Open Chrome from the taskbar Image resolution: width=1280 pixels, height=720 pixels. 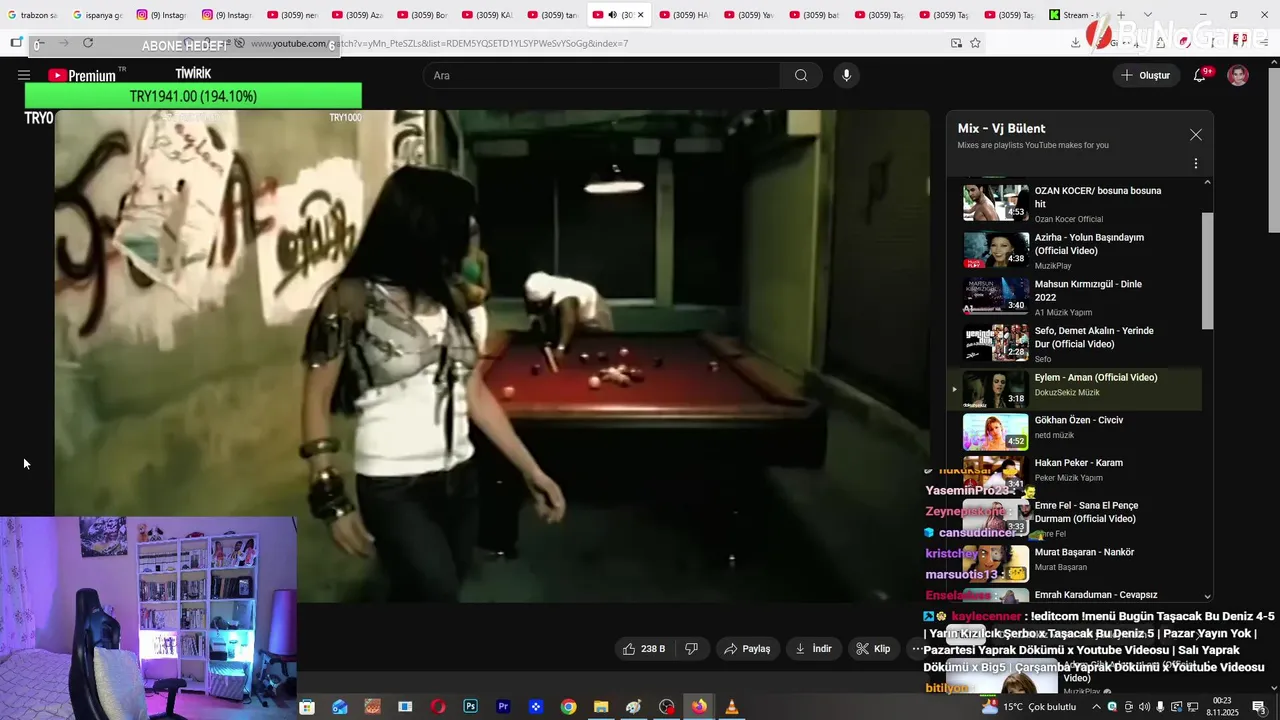pyautogui.click(x=568, y=707)
